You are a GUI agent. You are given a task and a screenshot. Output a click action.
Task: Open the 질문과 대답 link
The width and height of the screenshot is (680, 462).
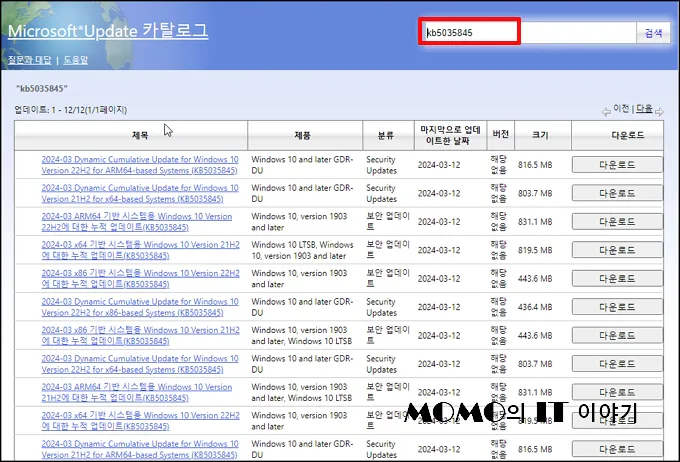pos(29,60)
